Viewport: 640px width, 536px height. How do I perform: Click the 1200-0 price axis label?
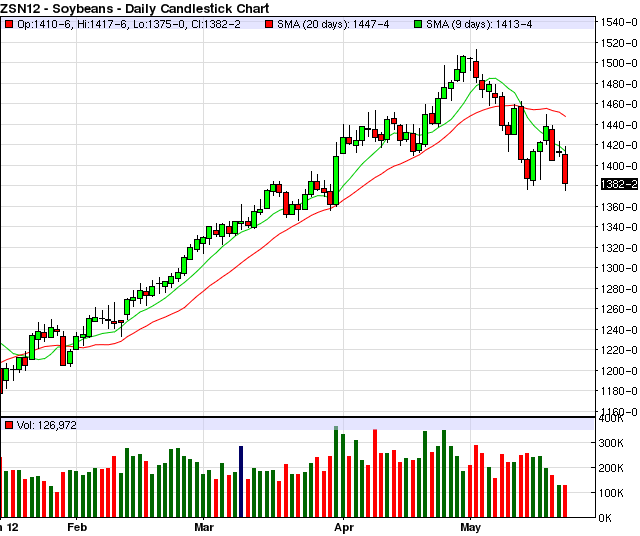pyautogui.click(x=619, y=371)
